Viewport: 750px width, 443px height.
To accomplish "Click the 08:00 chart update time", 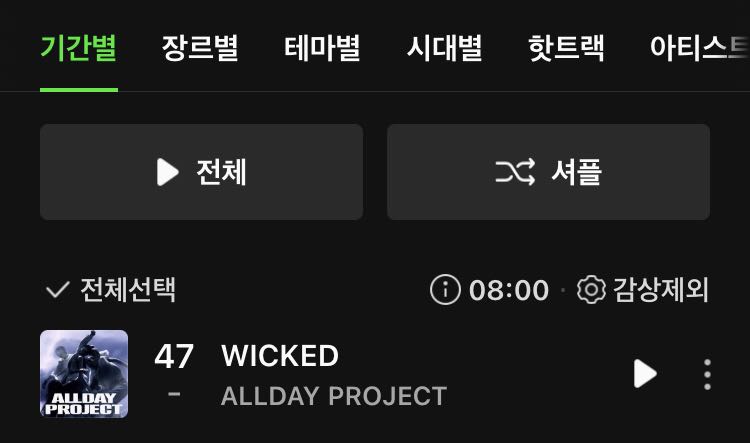I will [509, 290].
